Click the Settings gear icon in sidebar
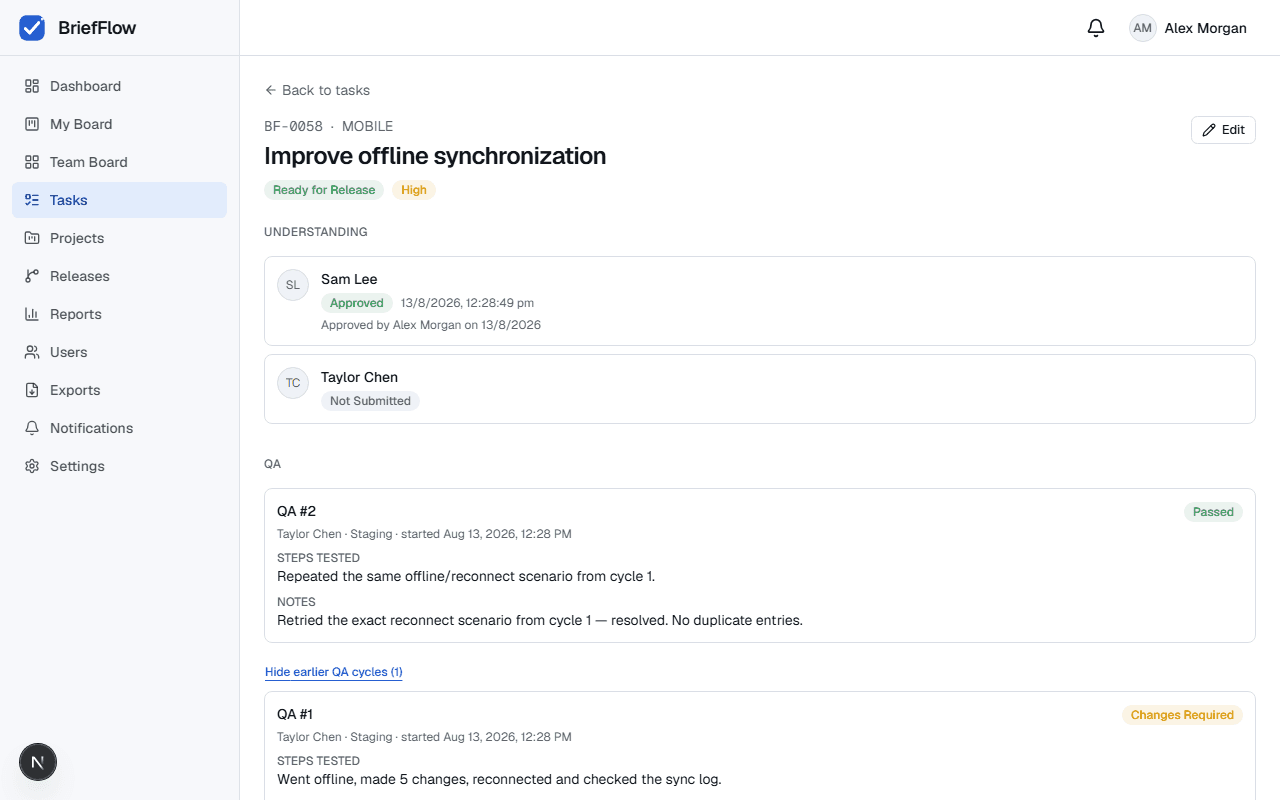The image size is (1280, 800). pyautogui.click(x=32, y=466)
